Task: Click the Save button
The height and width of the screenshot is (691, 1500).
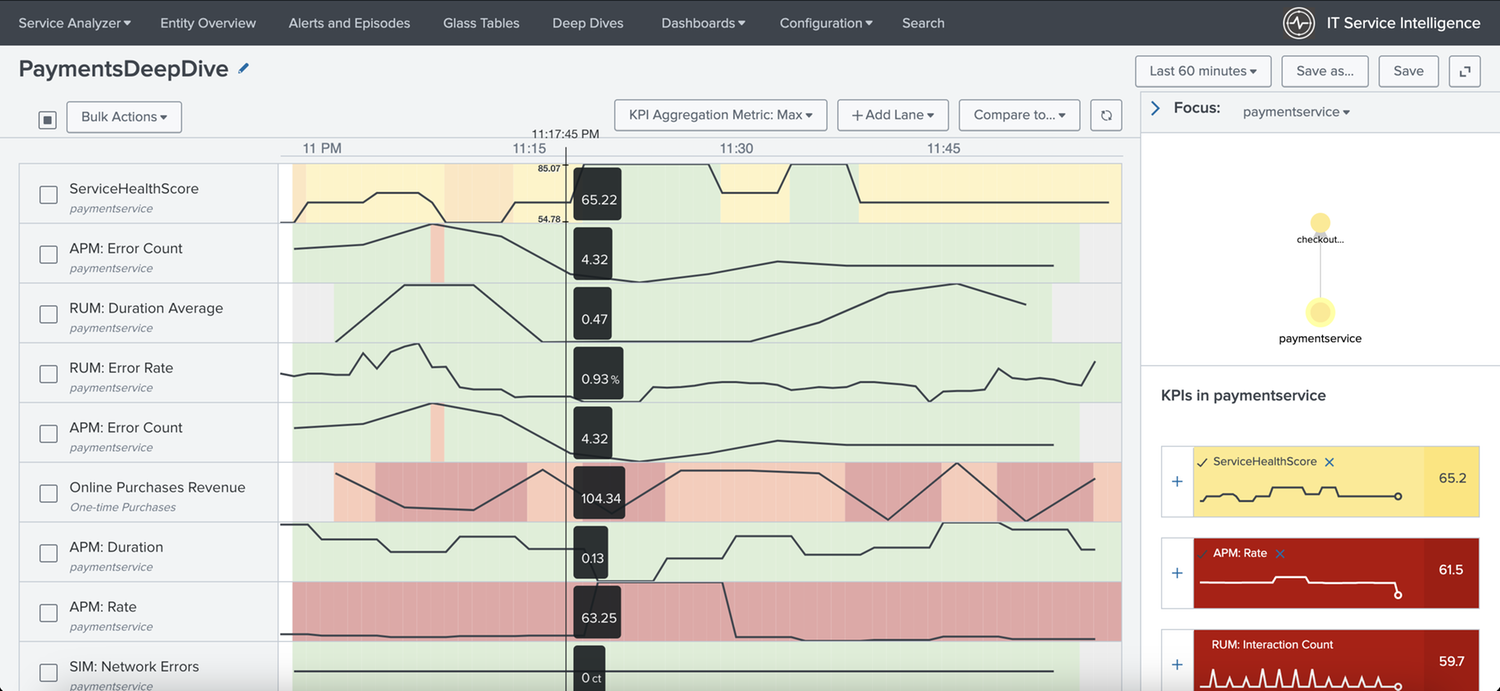Action: click(x=1408, y=71)
